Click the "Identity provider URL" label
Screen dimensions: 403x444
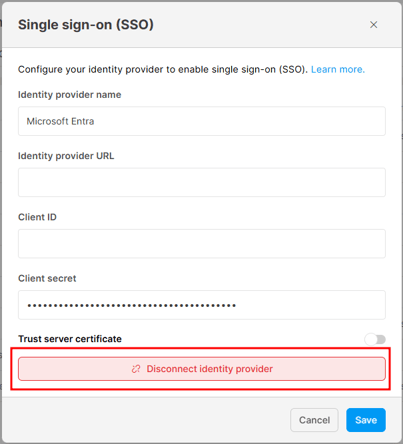[66, 156]
